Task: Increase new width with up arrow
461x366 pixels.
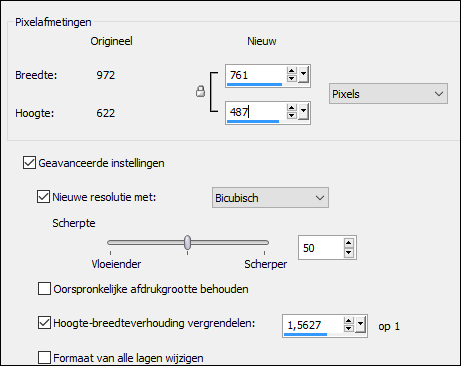Action: pos(292,71)
